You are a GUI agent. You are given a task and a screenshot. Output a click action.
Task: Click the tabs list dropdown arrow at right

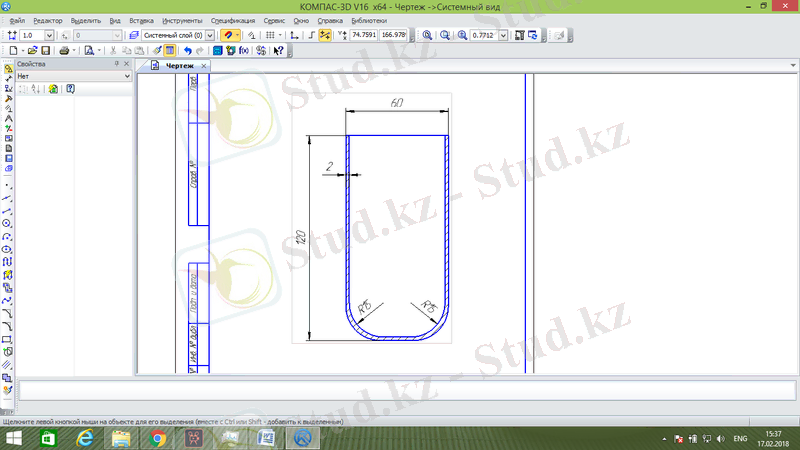793,65
